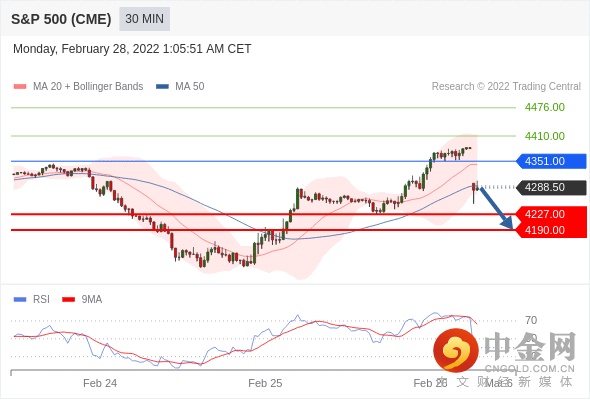Click the blue RSI legend swatch
Image resolution: width=590 pixels, height=400 pixels.
pos(20,300)
